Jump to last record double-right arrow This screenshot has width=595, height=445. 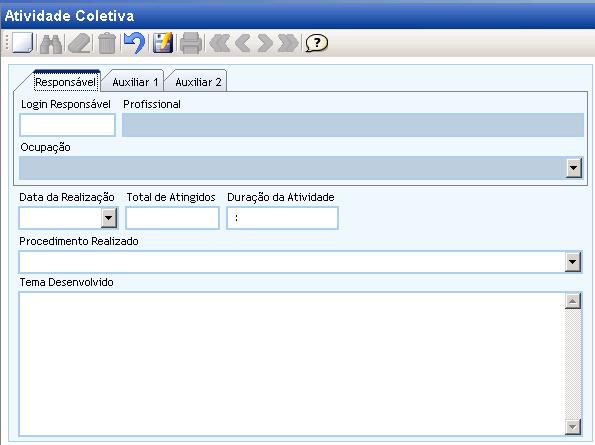point(288,43)
